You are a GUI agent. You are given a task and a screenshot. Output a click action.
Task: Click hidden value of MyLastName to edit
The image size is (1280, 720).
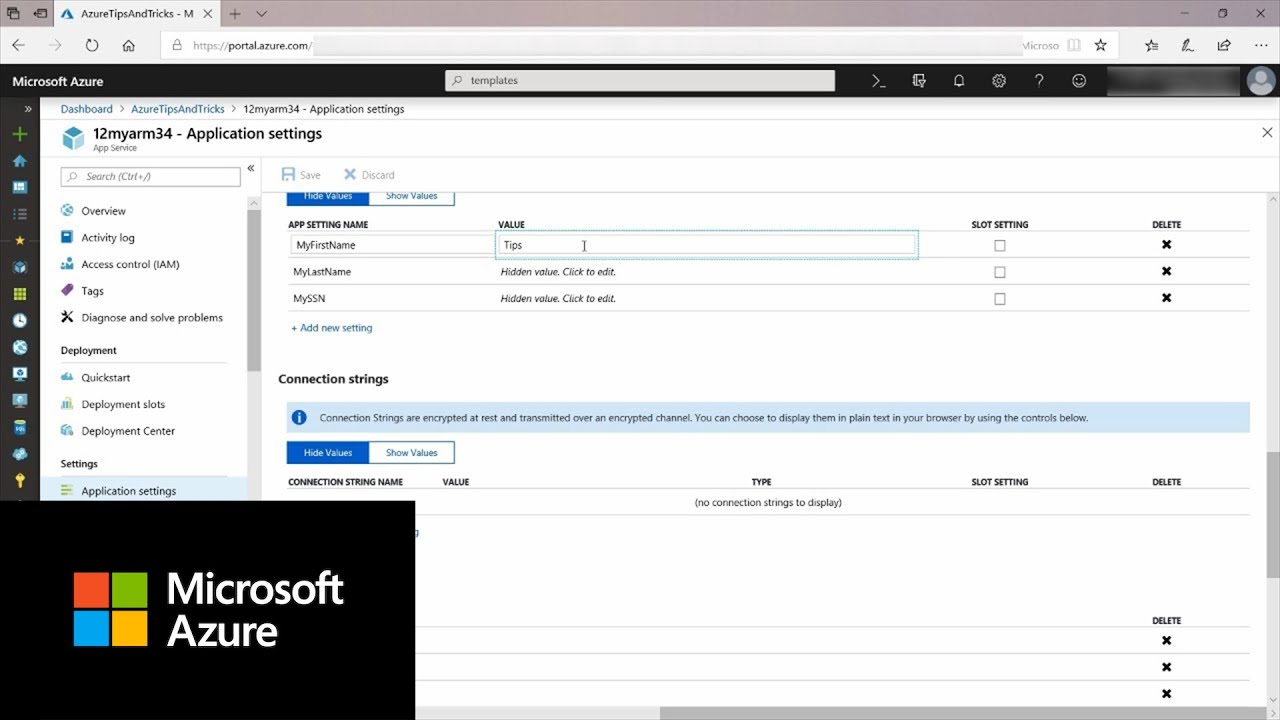coord(558,272)
